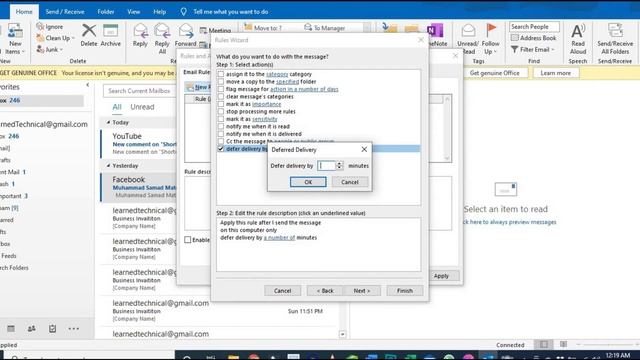
Task: Expand the Follow Up dropdown
Action: pyautogui.click(x=495, y=52)
